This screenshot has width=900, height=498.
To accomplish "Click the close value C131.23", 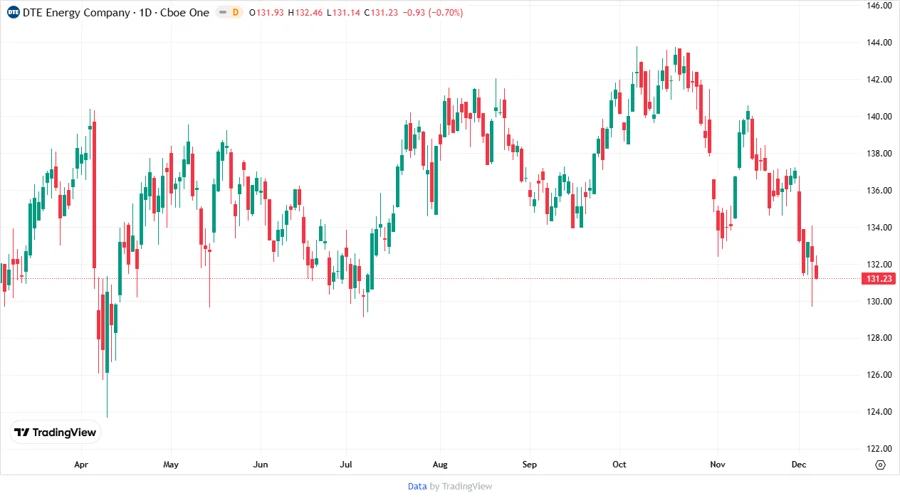I will tap(381, 13).
